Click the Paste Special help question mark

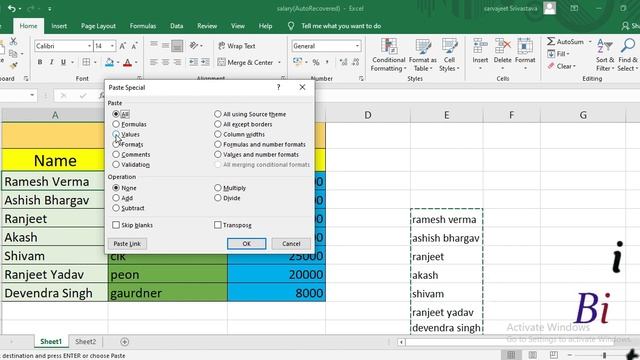pyautogui.click(x=278, y=87)
